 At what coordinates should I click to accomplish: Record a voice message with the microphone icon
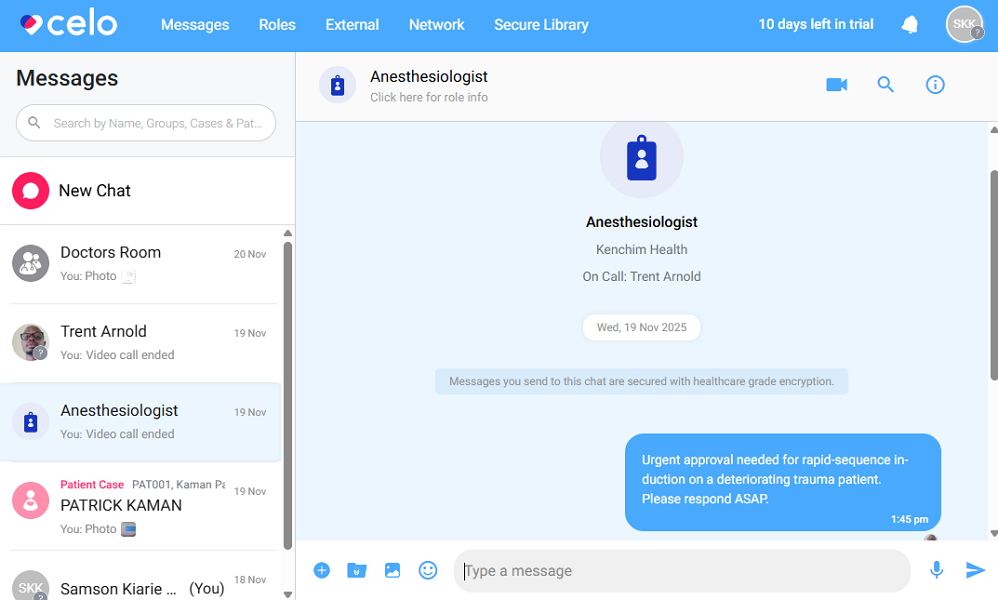point(936,569)
